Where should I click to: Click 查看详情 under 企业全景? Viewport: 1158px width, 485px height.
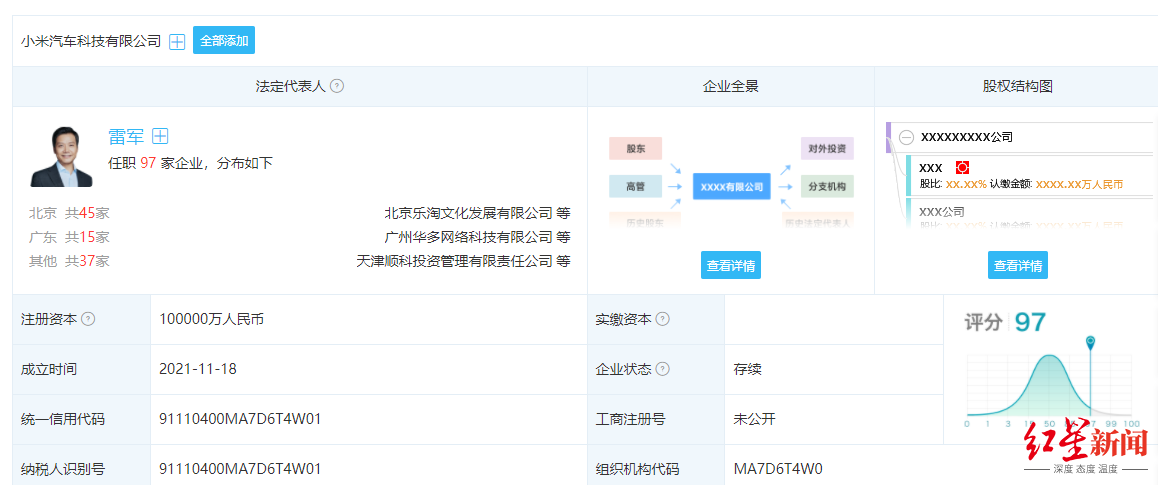pos(731,266)
